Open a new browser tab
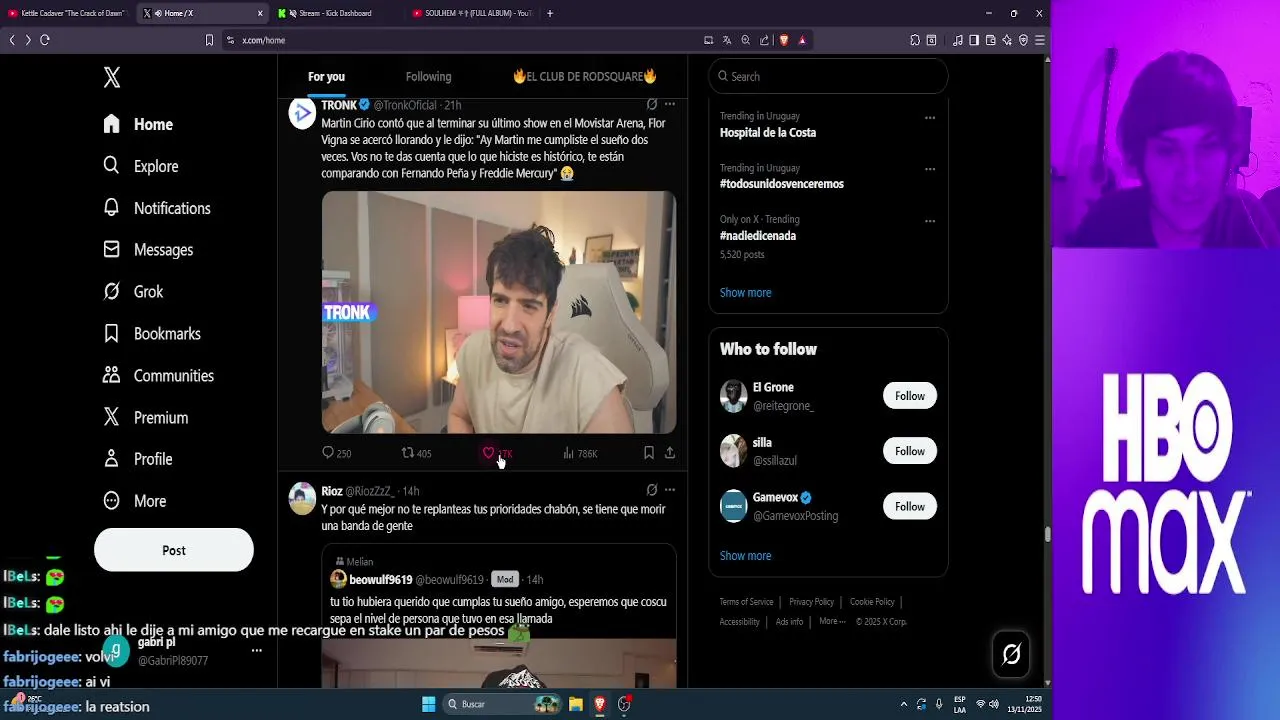Screen dimensions: 1280x720 click(x=550, y=13)
